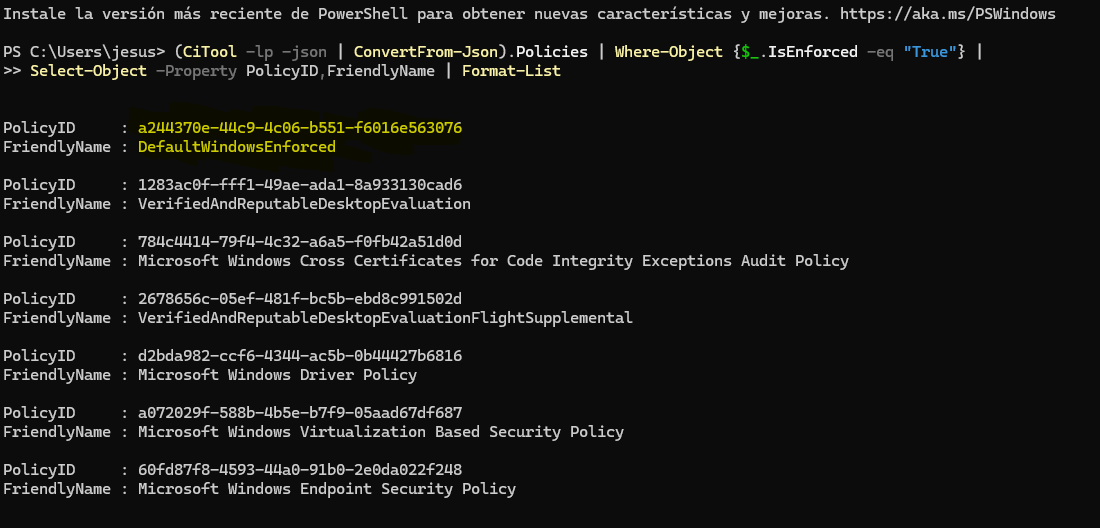Click VerifiedAndReputableDesktopEvaluationFlightSupplemental name
Image resolution: width=1100 pixels, height=528 pixels.
pos(385,317)
